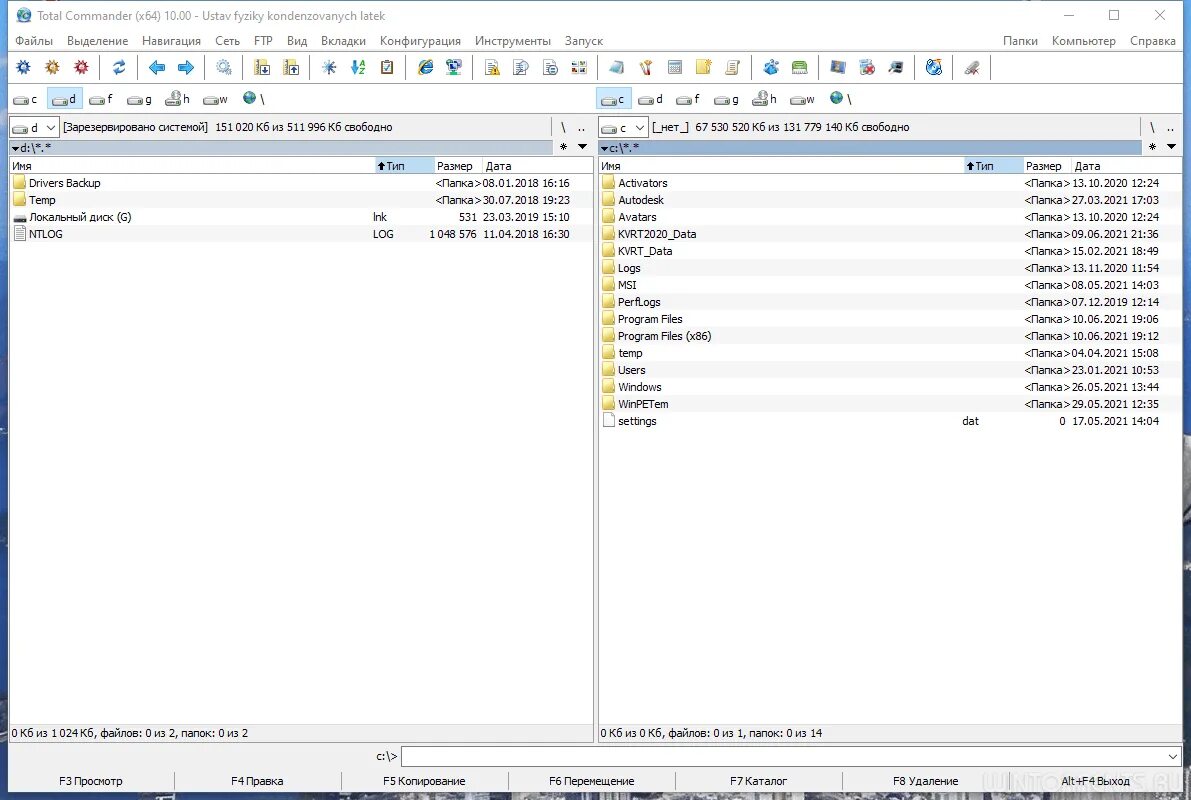1191x800 pixels.
Task: Switch left panel to drive c
Action: click(25, 99)
